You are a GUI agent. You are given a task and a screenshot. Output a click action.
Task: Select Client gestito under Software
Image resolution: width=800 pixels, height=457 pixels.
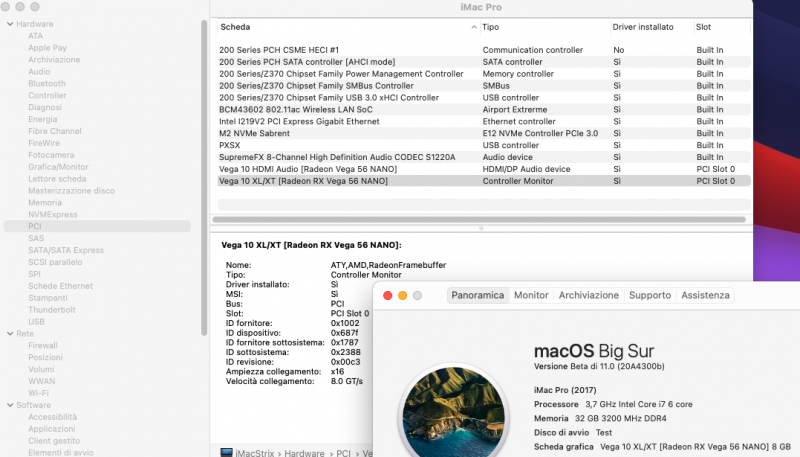54,441
